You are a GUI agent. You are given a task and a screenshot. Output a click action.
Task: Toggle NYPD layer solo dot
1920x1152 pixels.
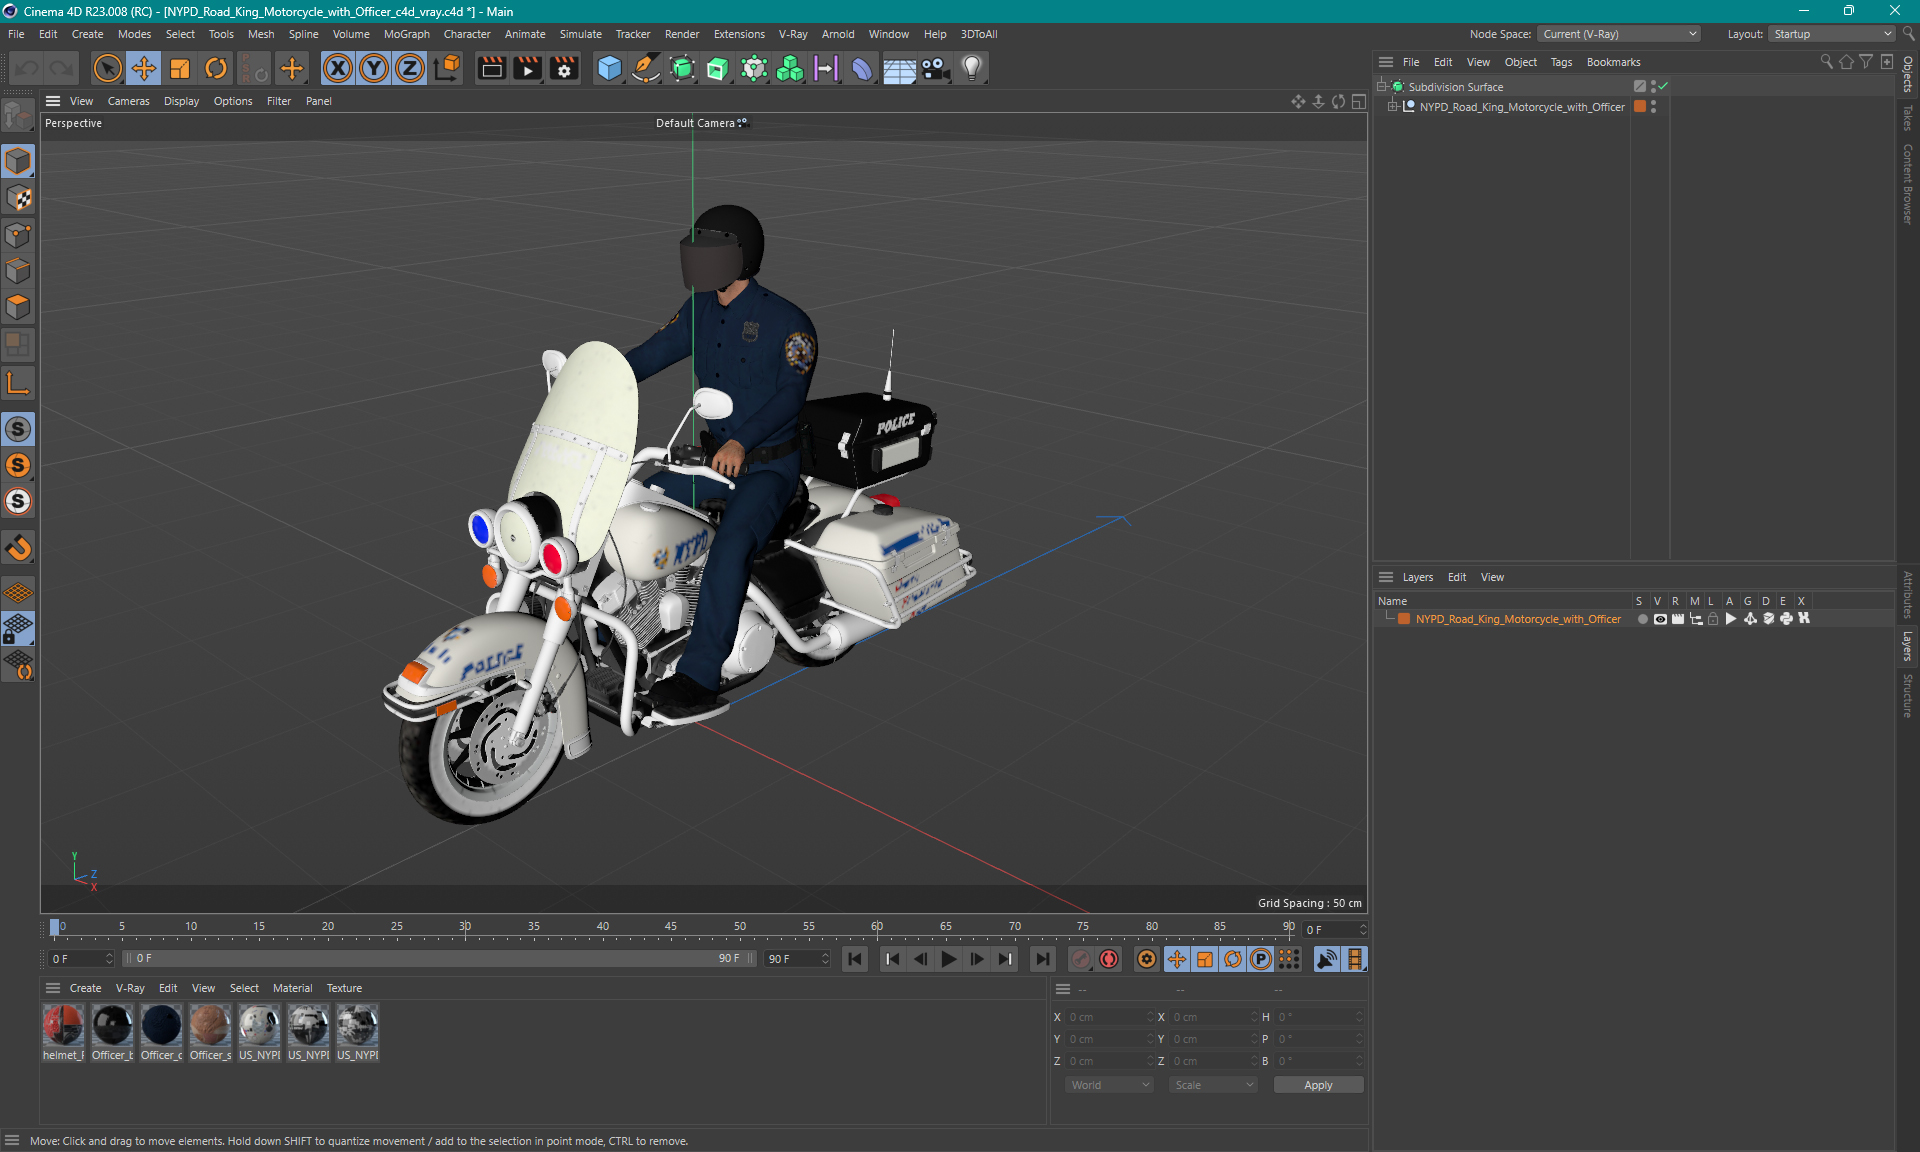pos(1642,619)
